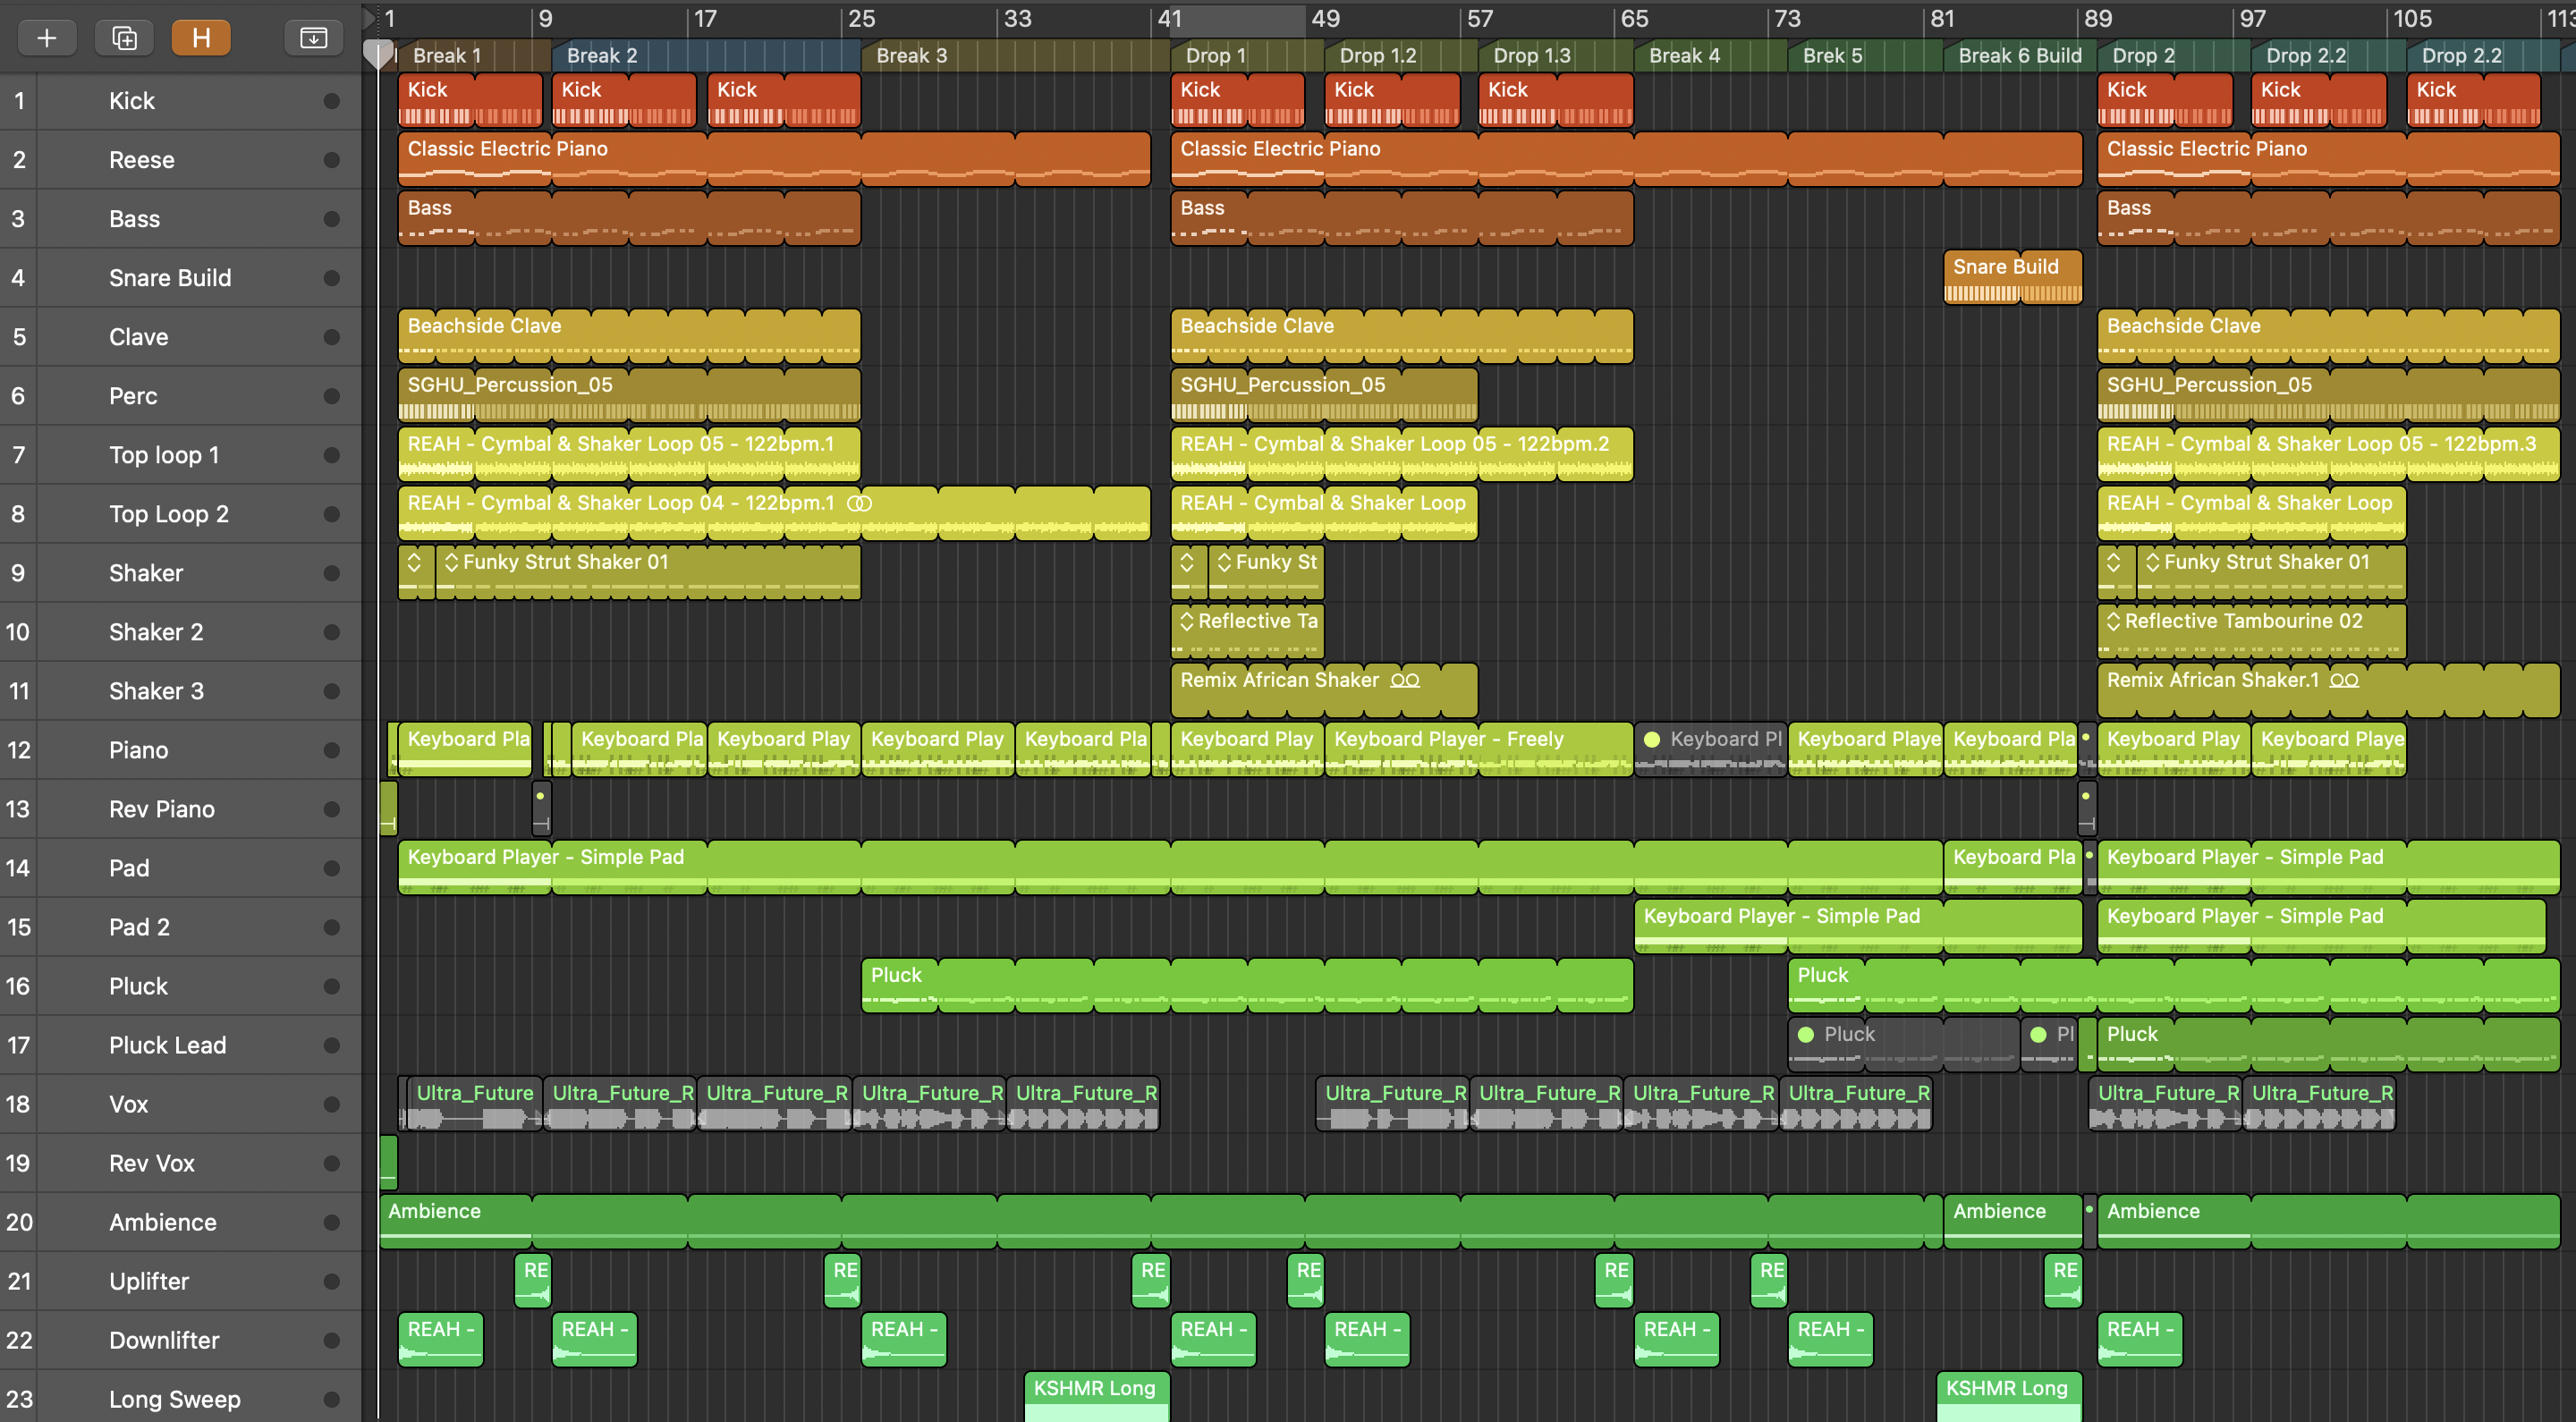Toggle the orange Hide tracks H button
The image size is (2576, 1422).
pos(201,38)
